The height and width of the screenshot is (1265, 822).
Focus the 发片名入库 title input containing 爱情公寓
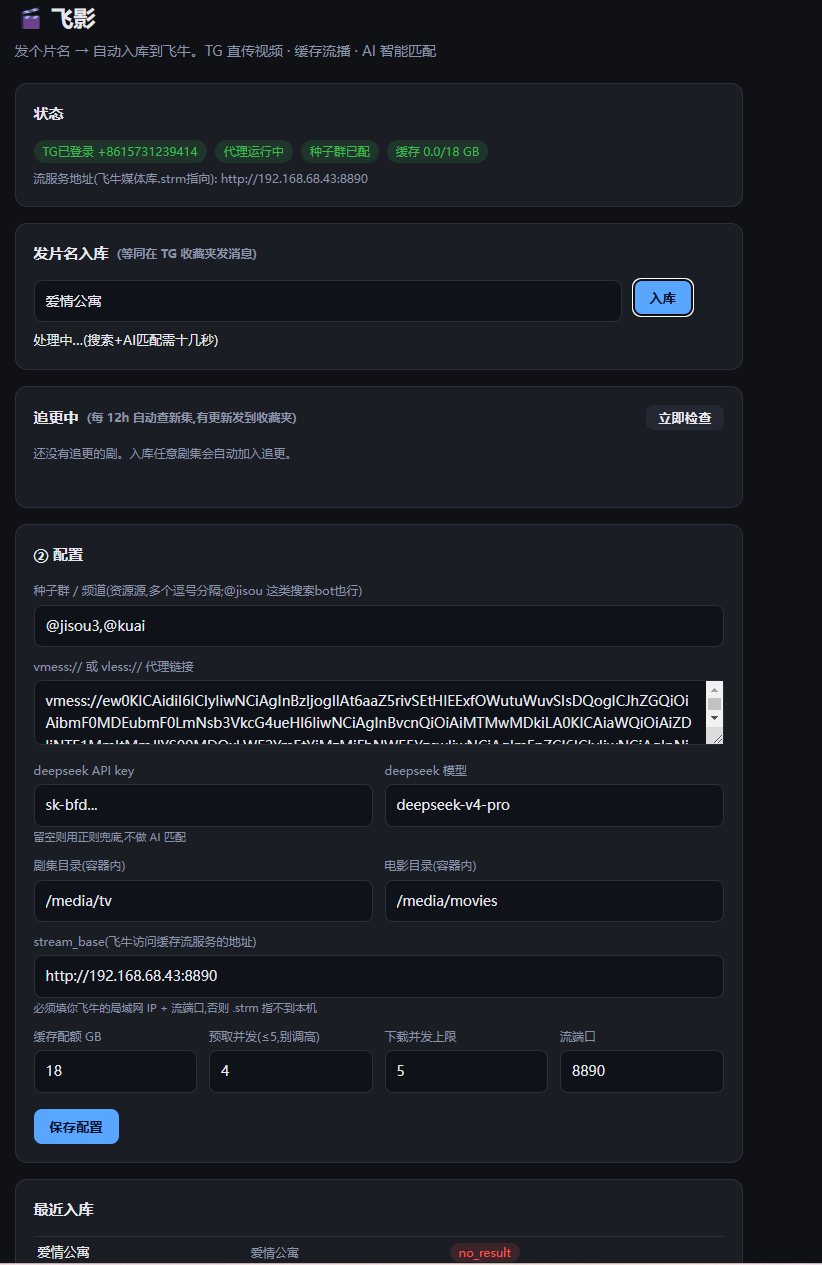coord(328,301)
